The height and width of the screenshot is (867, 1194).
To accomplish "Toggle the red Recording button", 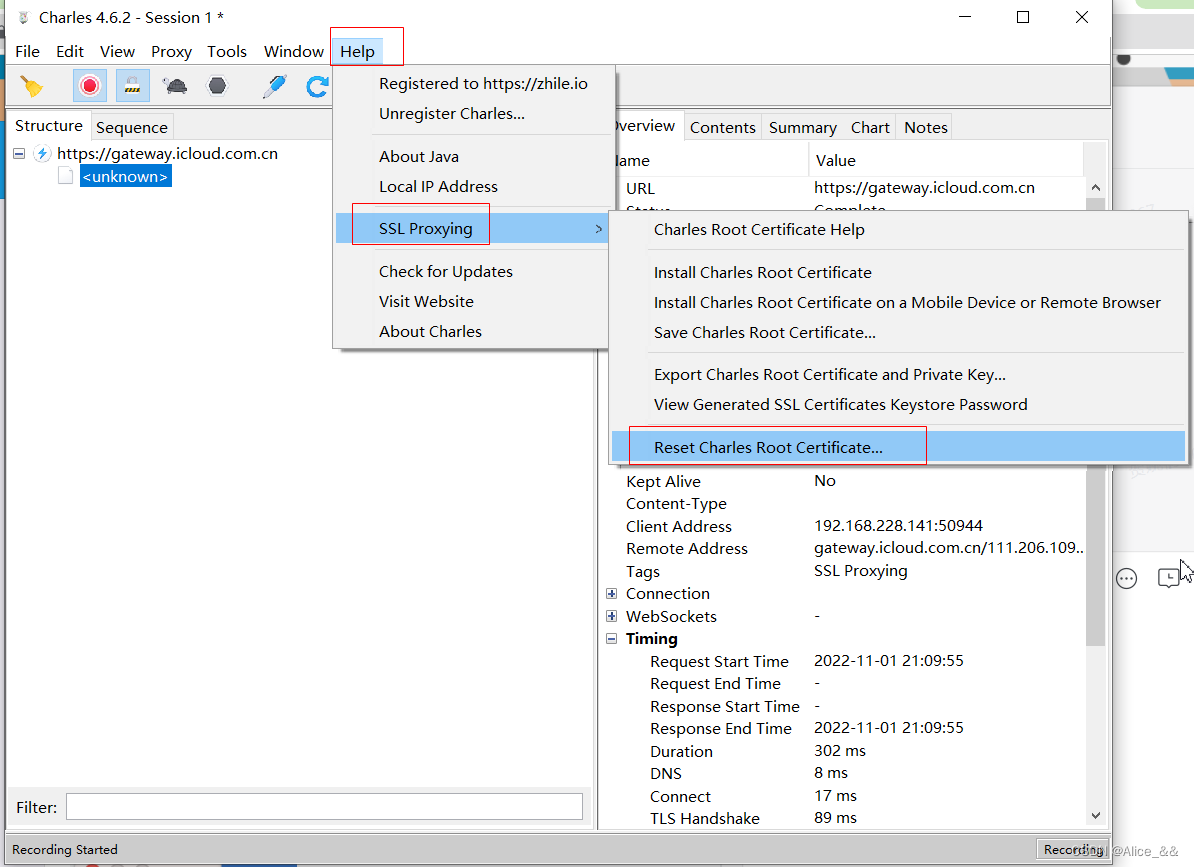I will point(90,86).
